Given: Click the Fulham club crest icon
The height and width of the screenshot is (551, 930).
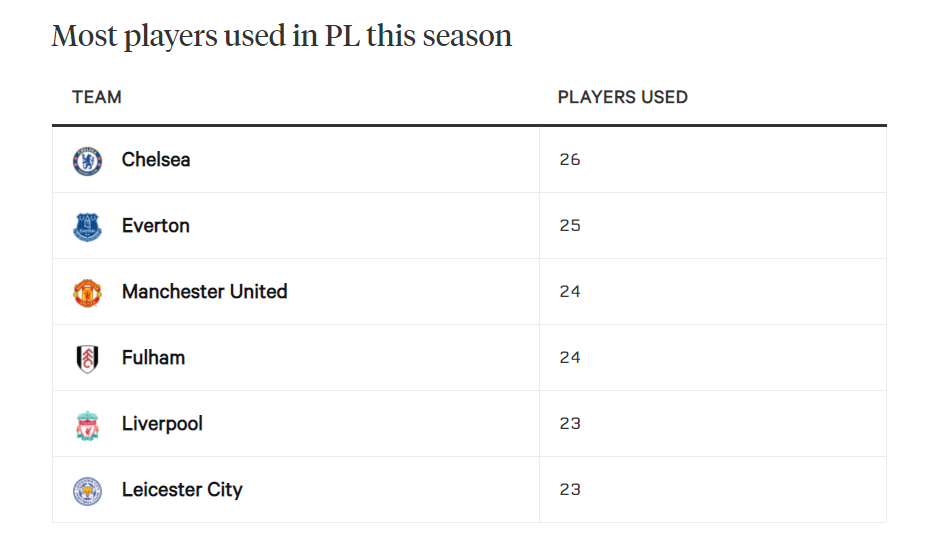Looking at the screenshot, I should pyautogui.click(x=87, y=358).
